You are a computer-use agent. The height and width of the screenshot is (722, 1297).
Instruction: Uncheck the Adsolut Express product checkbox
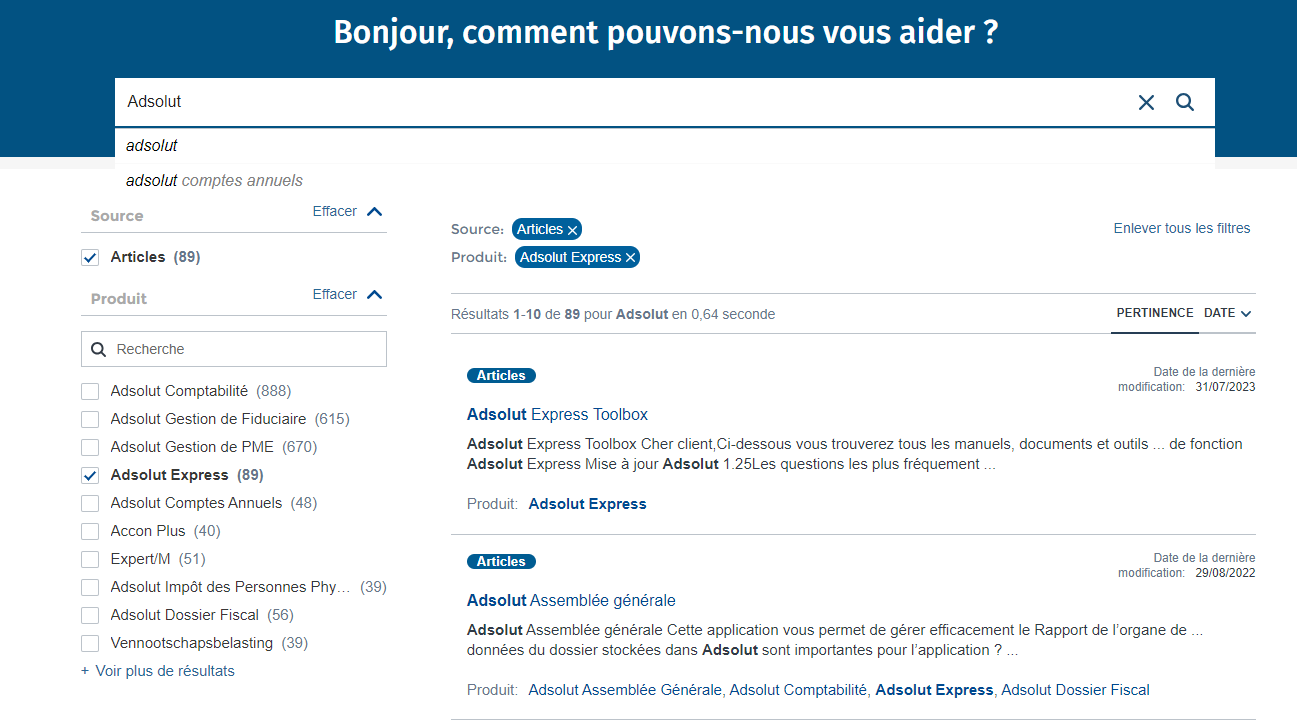click(90, 475)
